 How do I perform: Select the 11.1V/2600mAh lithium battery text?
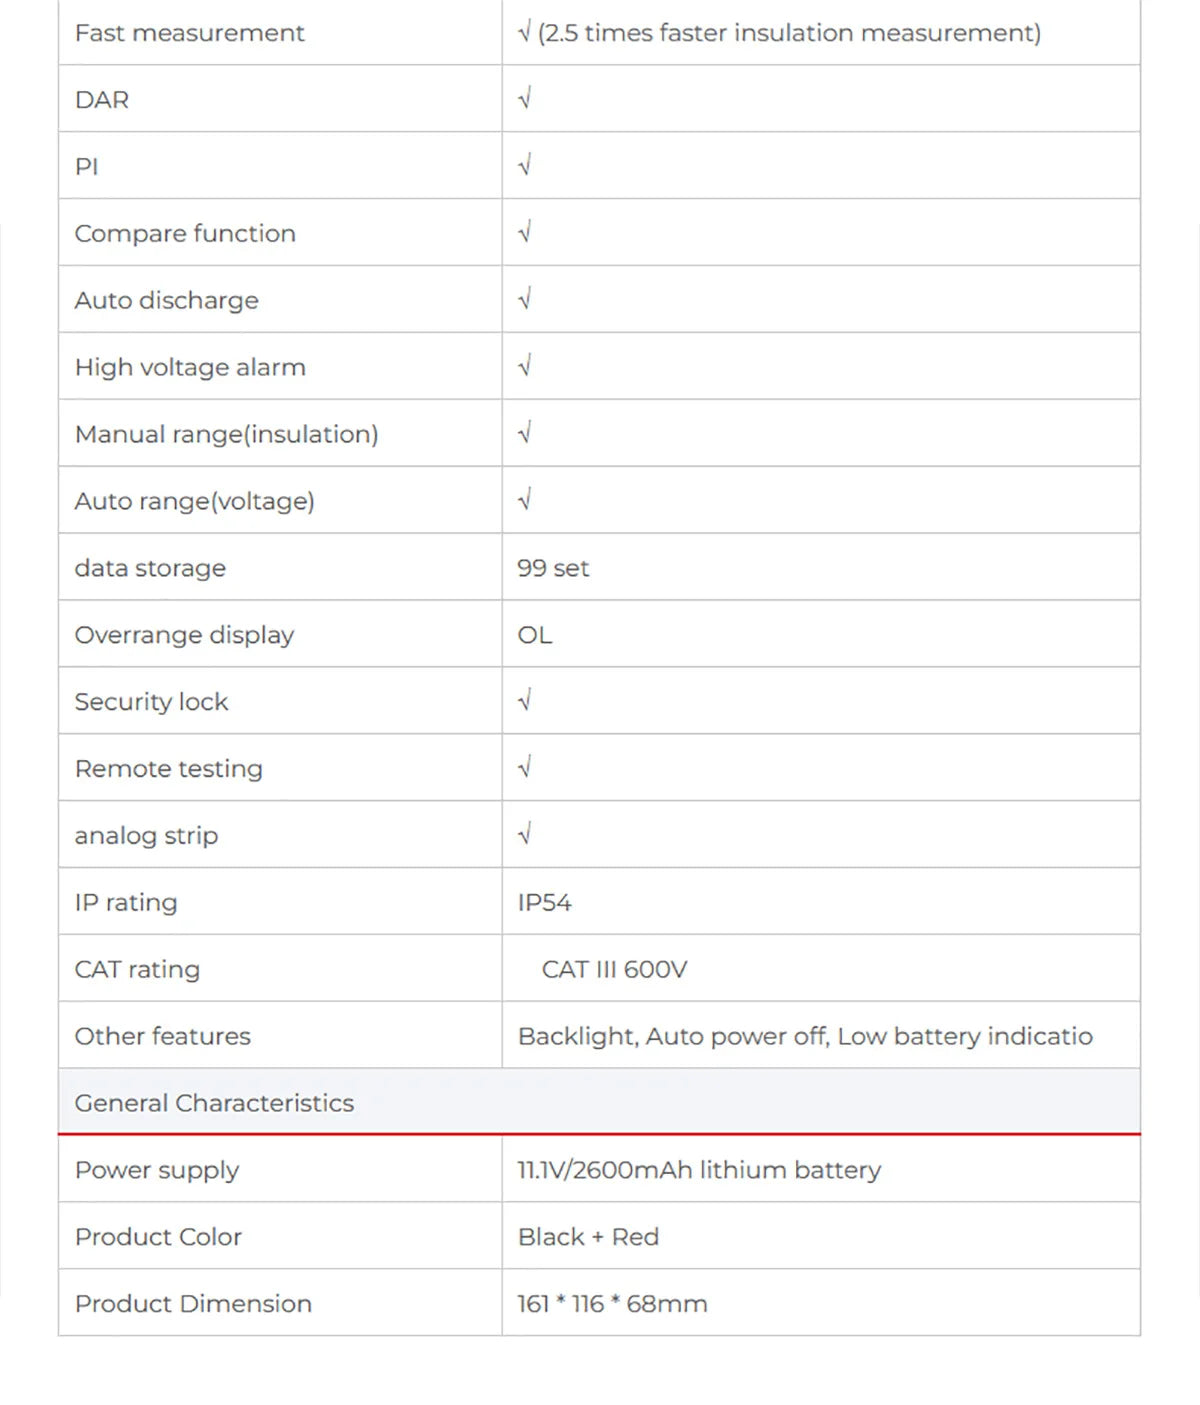pos(699,1170)
